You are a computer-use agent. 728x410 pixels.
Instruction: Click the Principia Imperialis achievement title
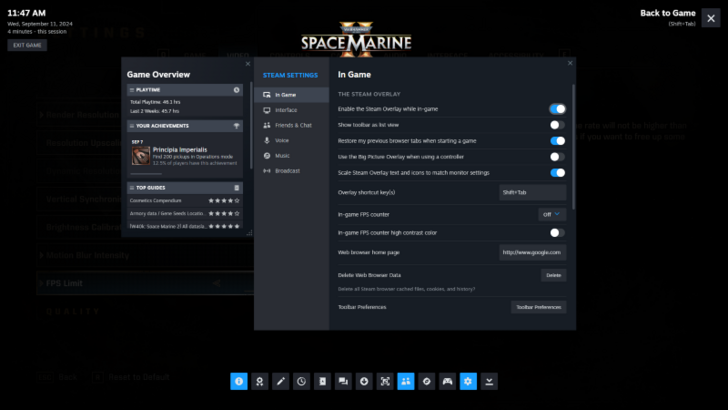(x=180, y=150)
